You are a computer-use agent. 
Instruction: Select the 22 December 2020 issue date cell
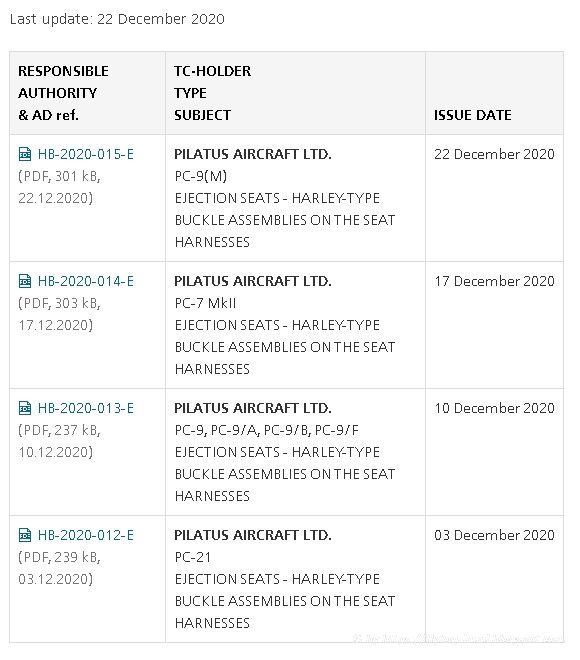point(494,154)
